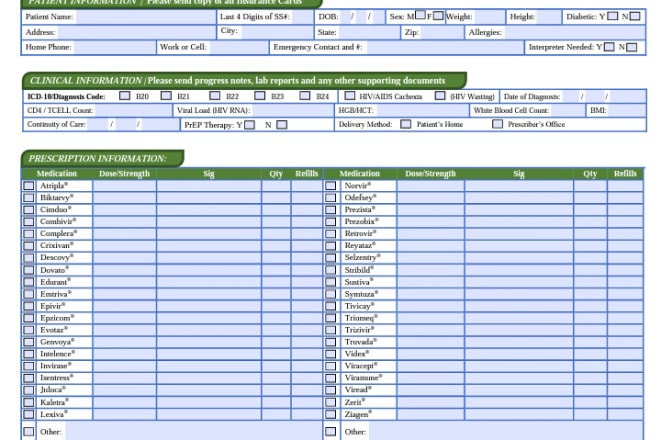
Task: Click the left Other medication text field
Action: [x=193, y=432]
